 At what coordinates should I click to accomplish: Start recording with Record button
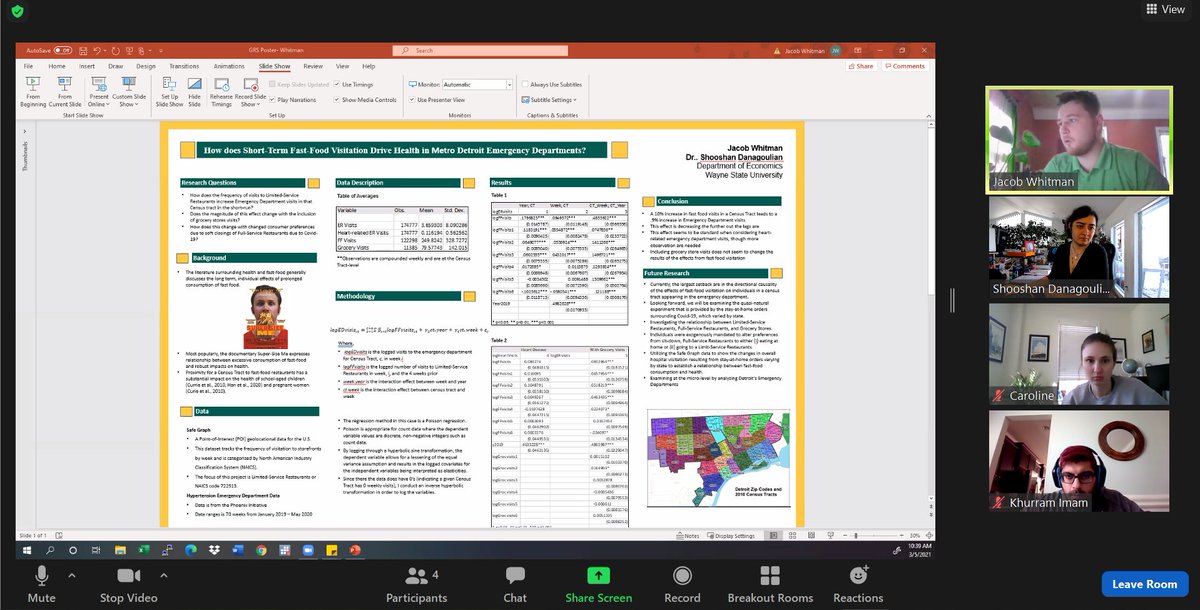click(682, 582)
